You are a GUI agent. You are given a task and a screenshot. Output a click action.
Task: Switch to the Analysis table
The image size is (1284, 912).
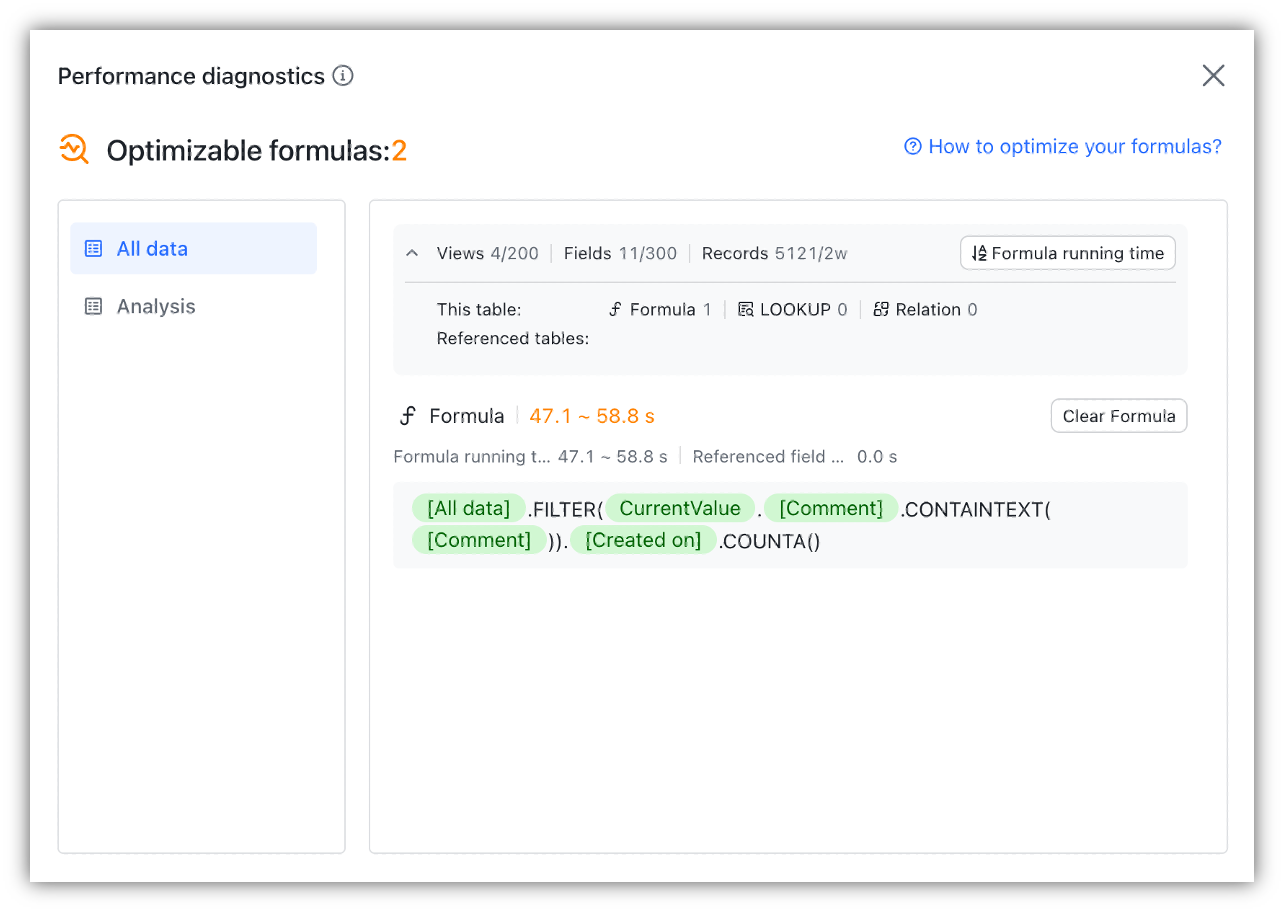pos(155,306)
